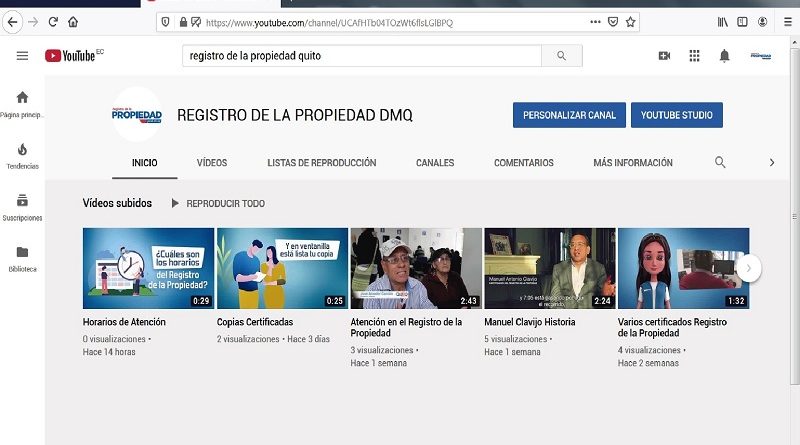Open the LISTAS DE REPRODUCCIÓN tab
Screen dimensions: 800x445
(x=321, y=163)
